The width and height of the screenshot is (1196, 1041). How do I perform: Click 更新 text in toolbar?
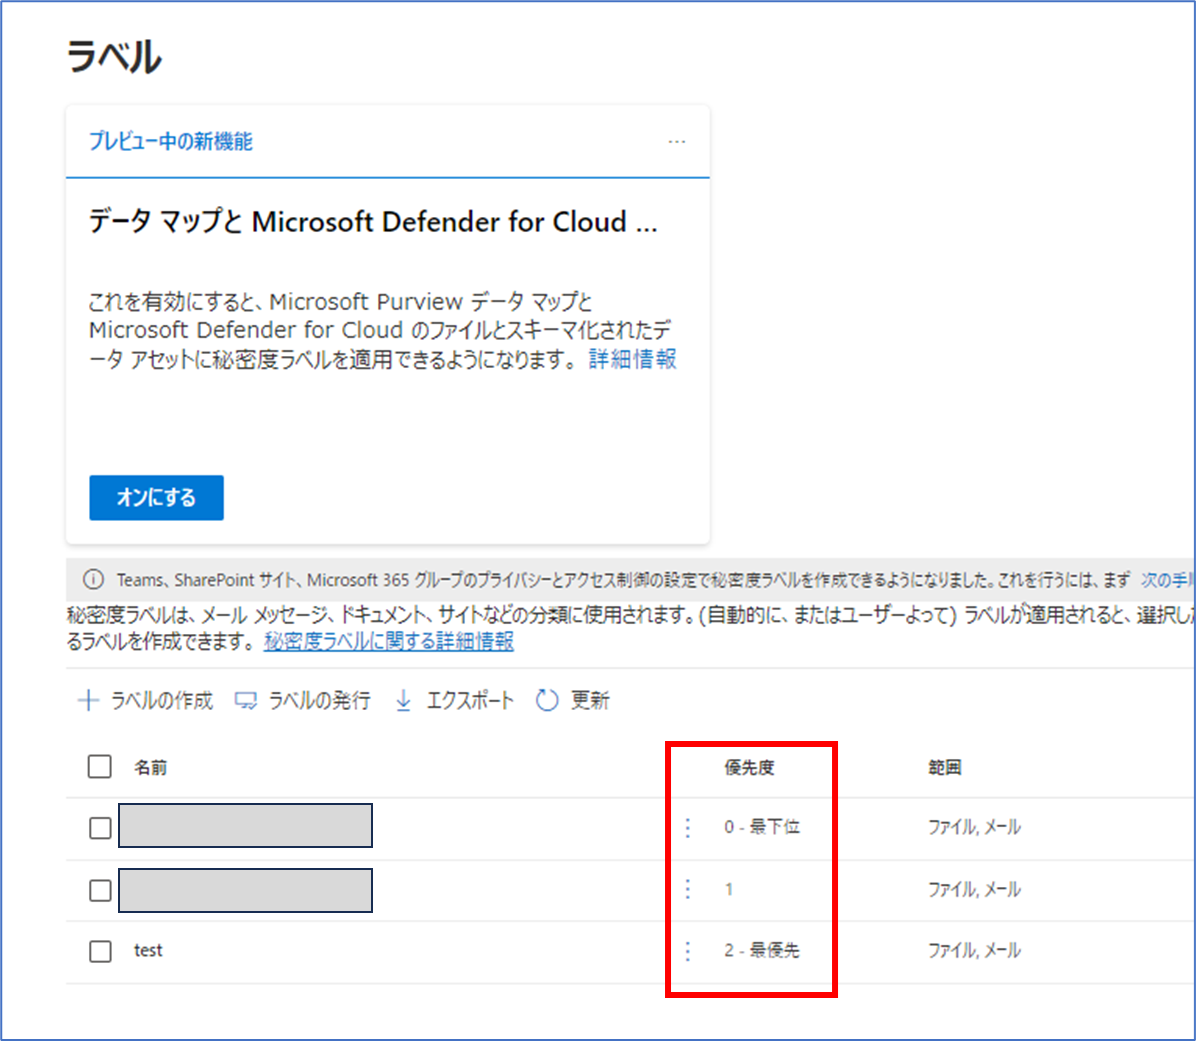click(x=590, y=700)
